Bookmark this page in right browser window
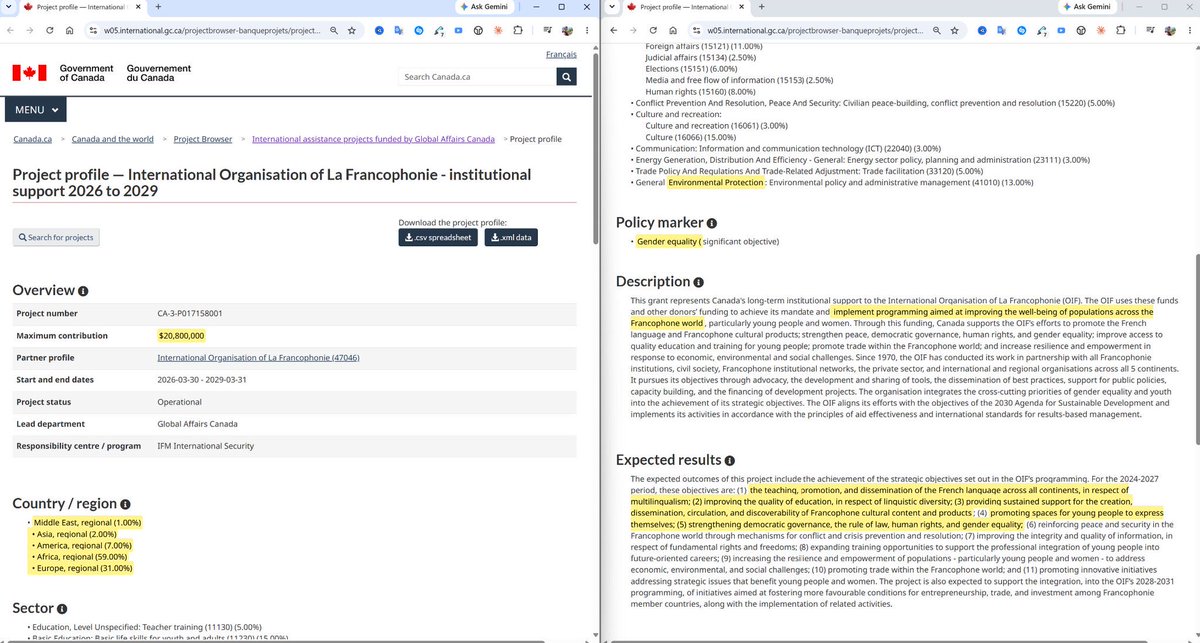This screenshot has width=1200, height=643. (955, 31)
